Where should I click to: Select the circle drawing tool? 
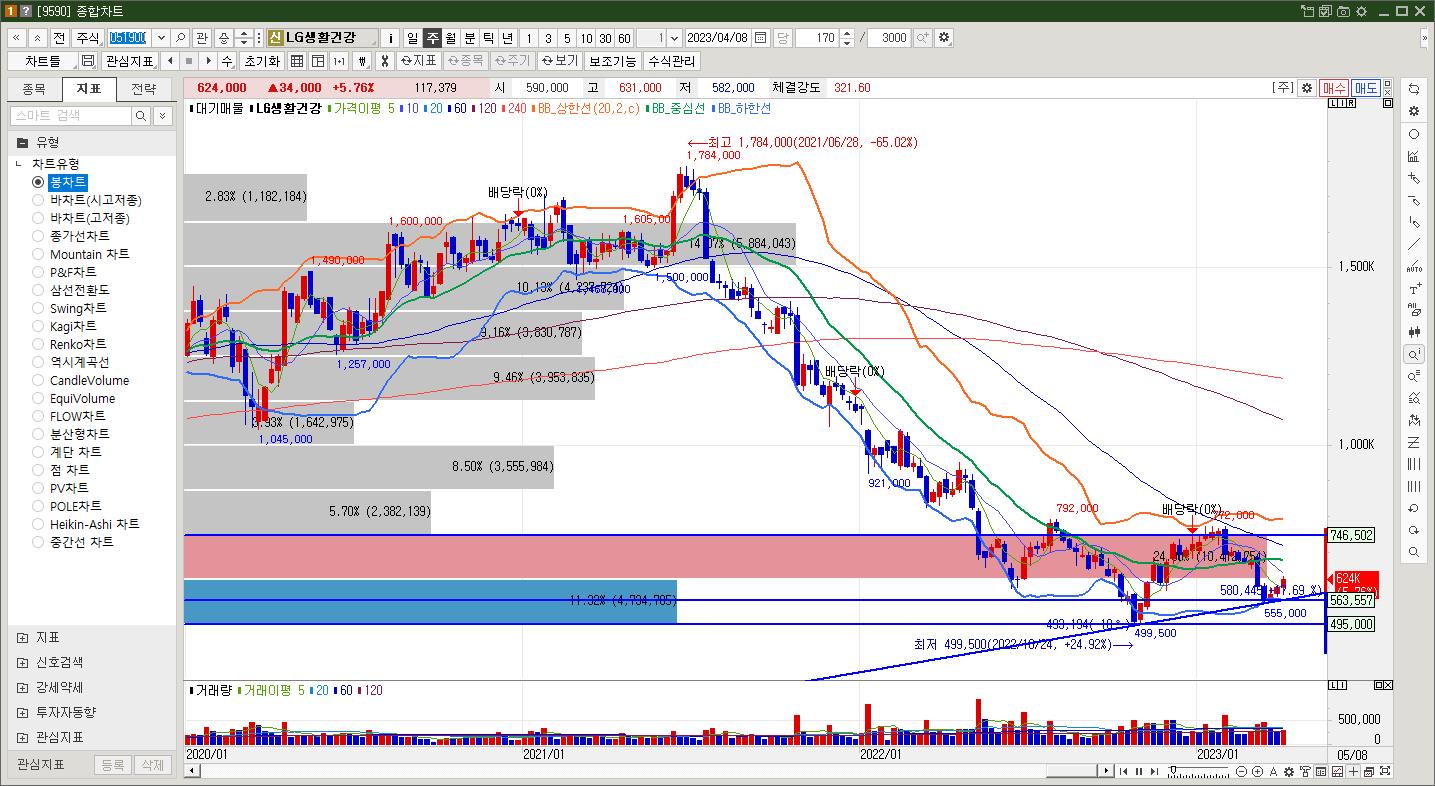pyautogui.click(x=1414, y=134)
